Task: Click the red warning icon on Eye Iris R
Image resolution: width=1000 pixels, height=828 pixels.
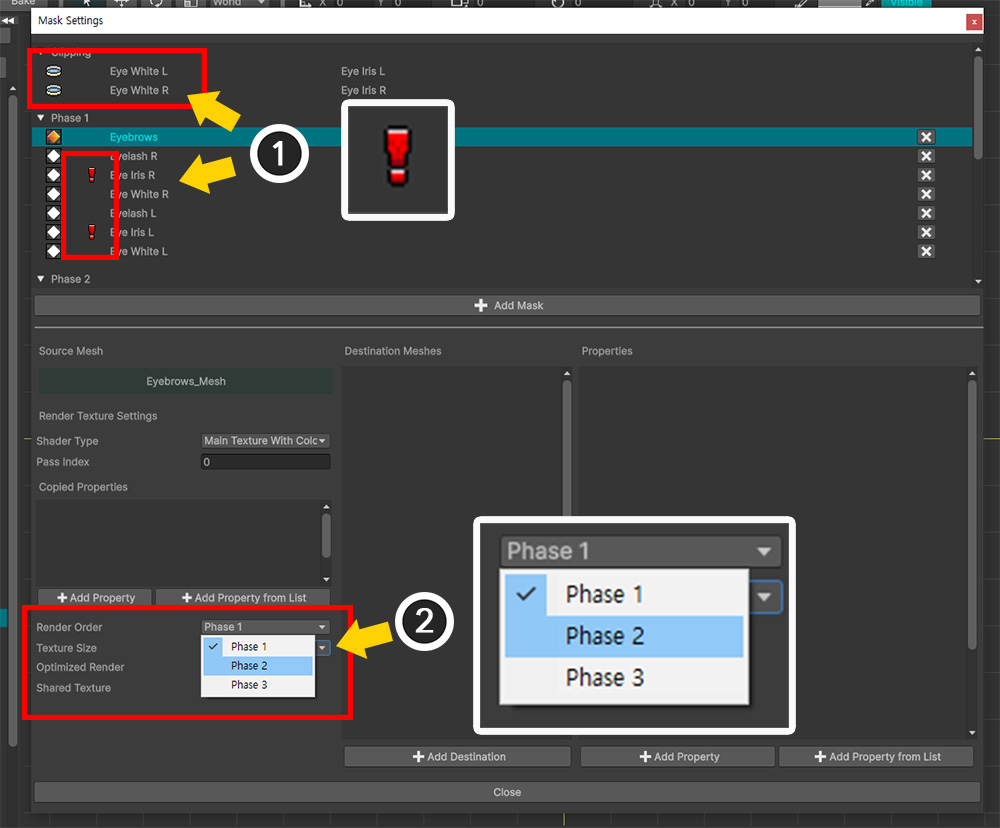Action: coord(92,175)
